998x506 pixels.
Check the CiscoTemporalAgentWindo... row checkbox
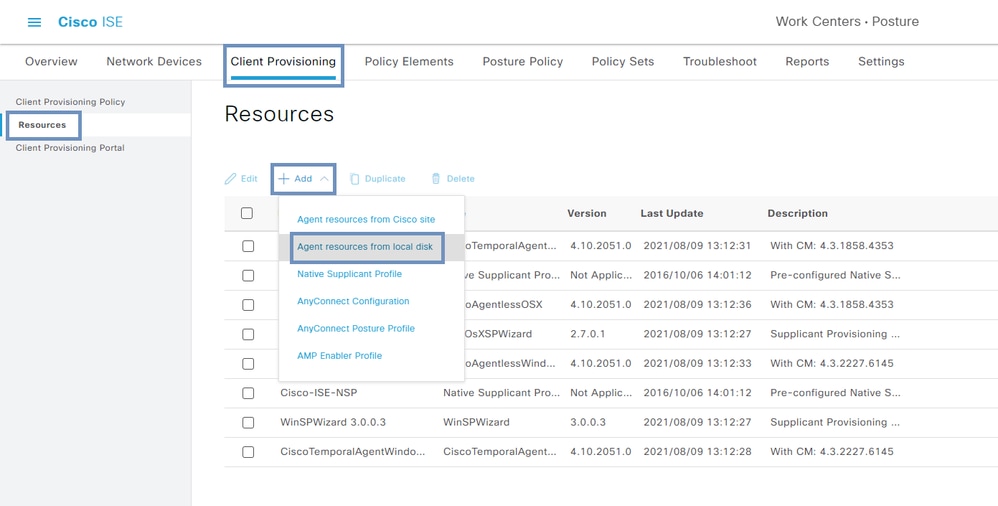click(248, 452)
